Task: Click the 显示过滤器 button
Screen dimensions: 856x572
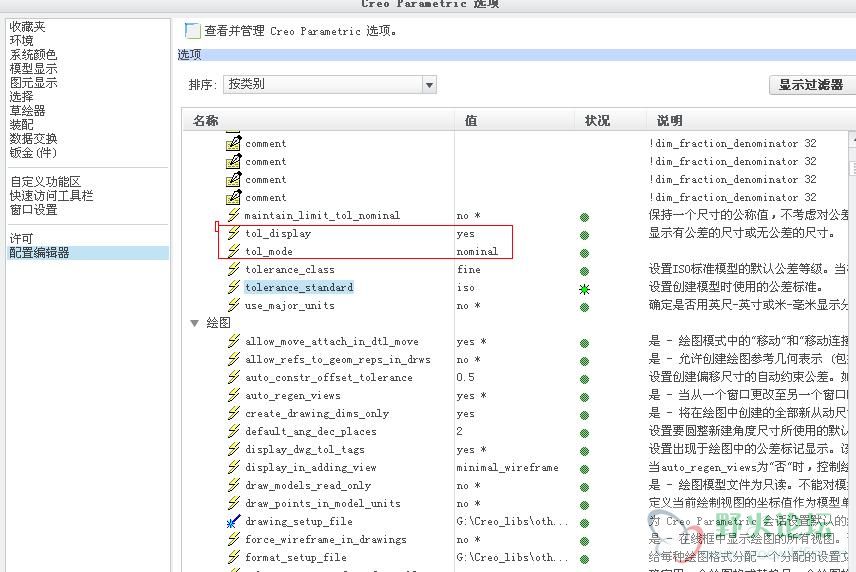Action: 812,85
